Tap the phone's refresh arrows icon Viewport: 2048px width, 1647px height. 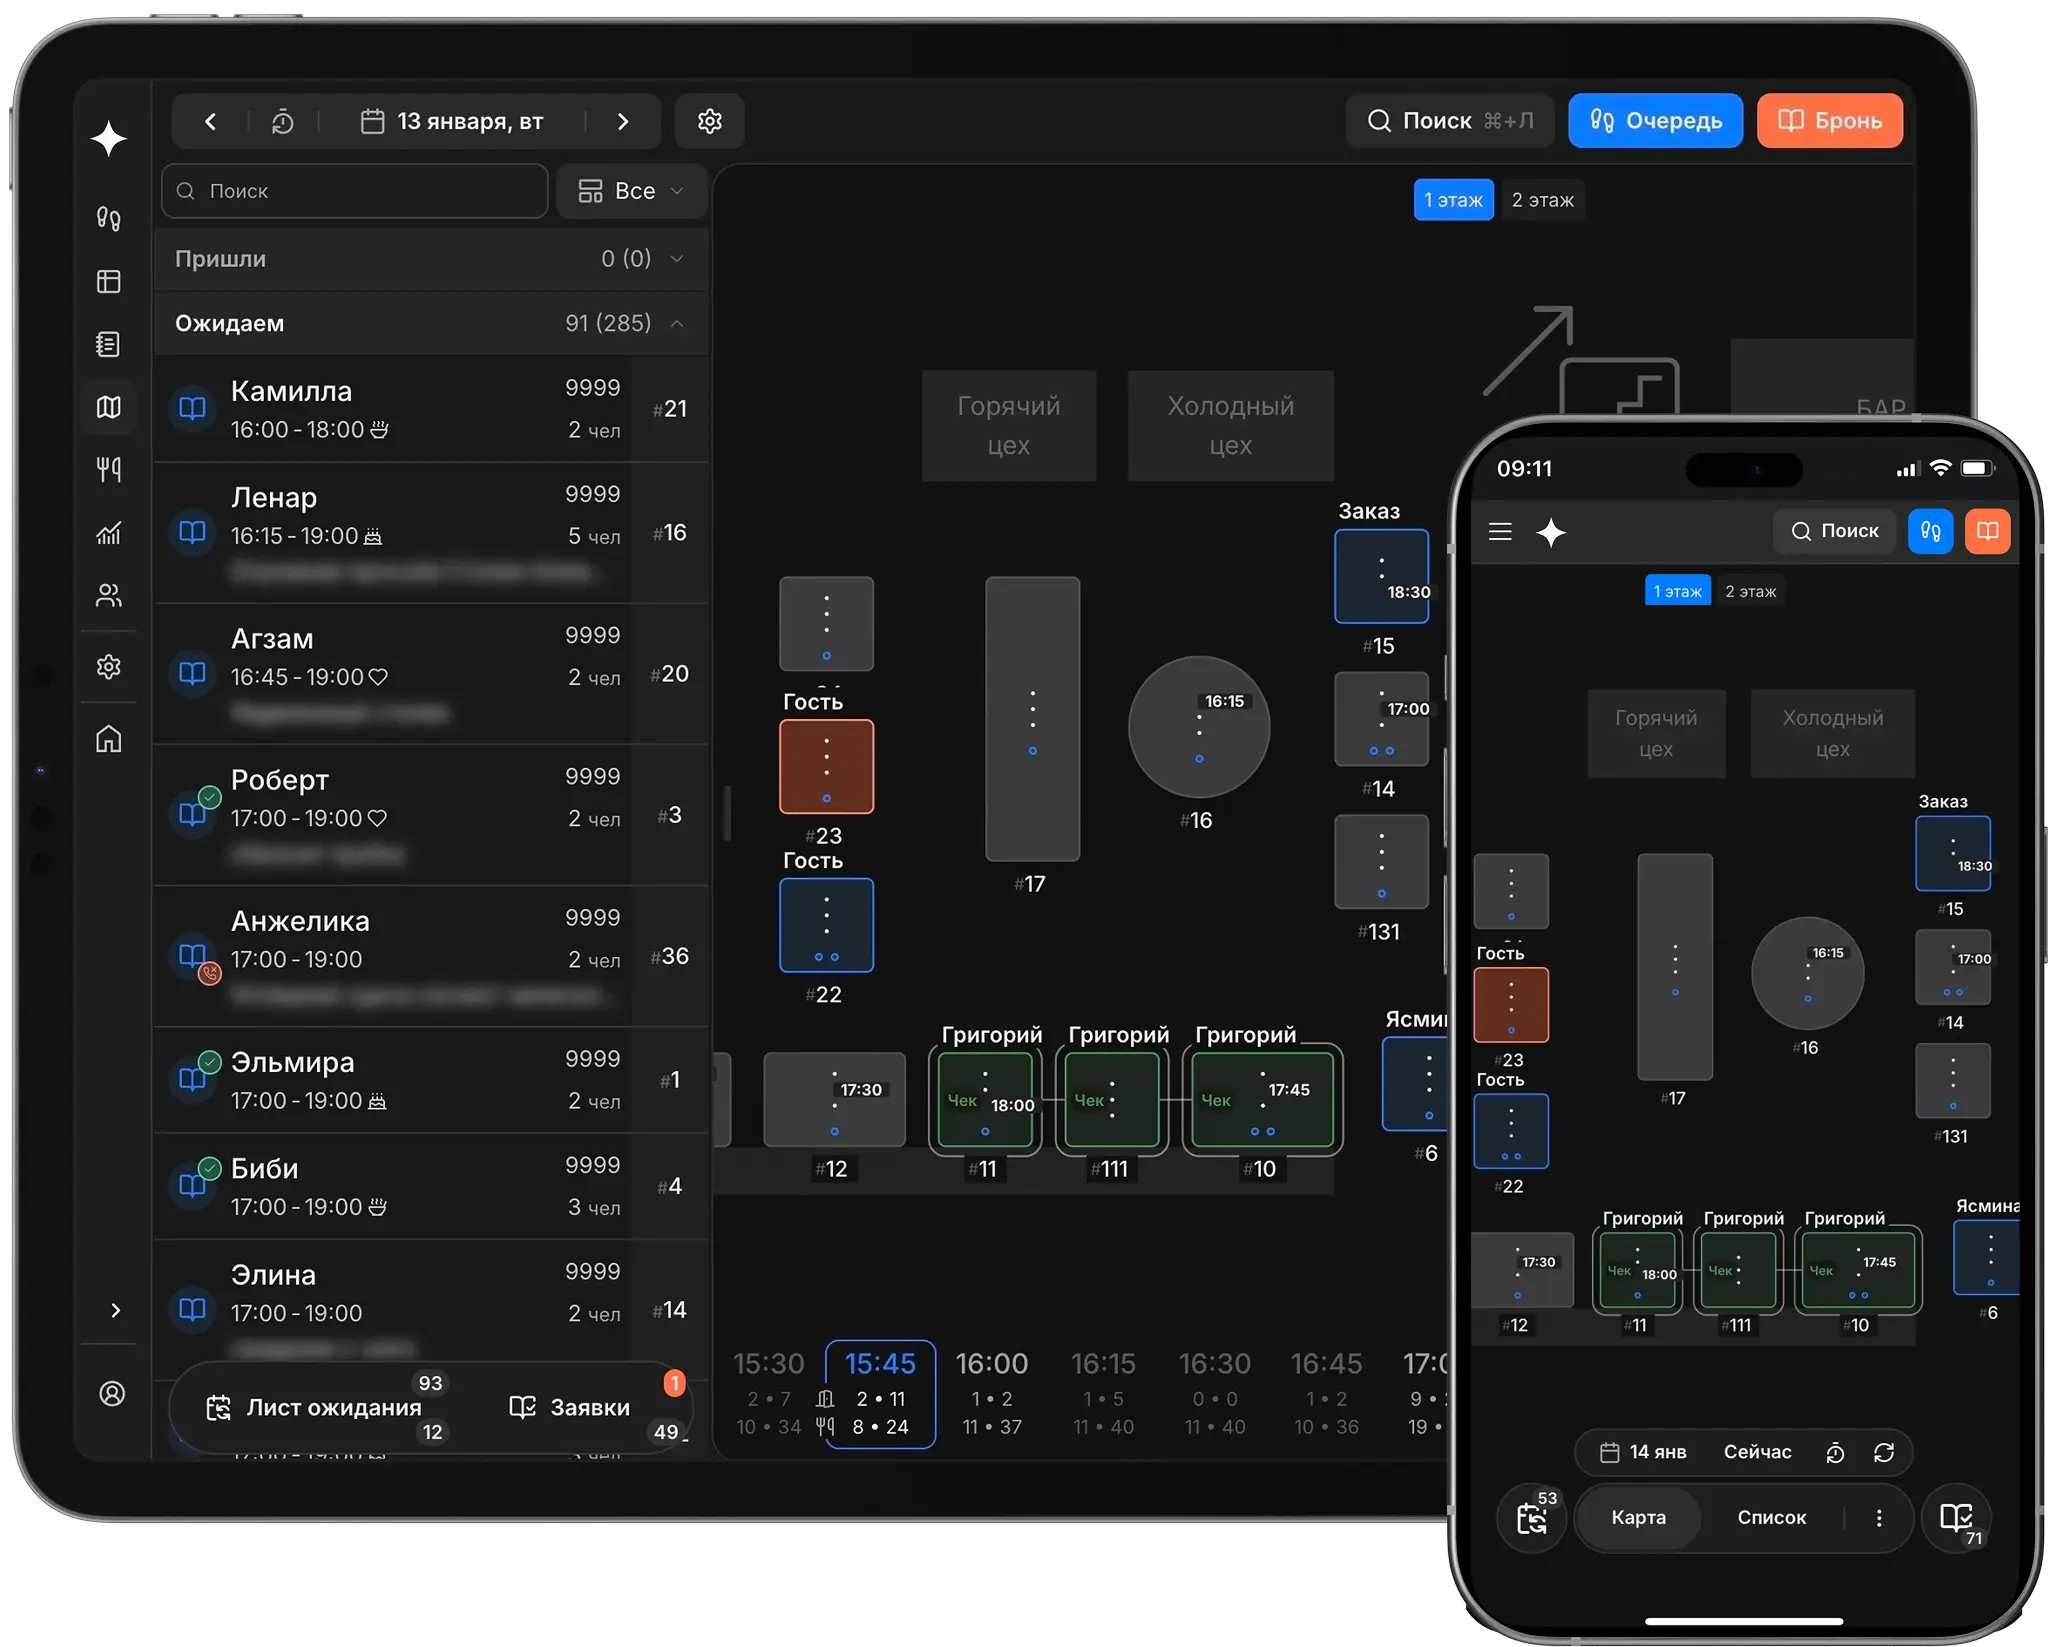point(1884,1452)
